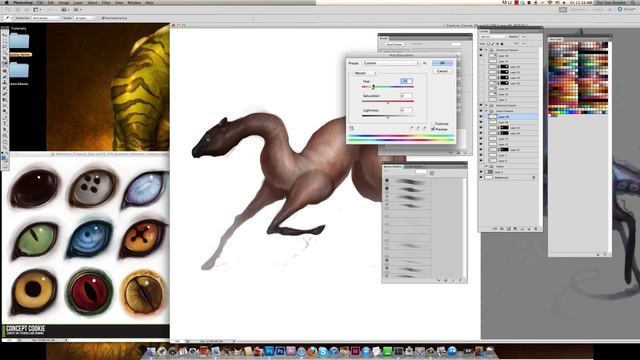Click the preset options icon beside Preset dropdown
The width and height of the screenshot is (640, 360).
point(424,63)
